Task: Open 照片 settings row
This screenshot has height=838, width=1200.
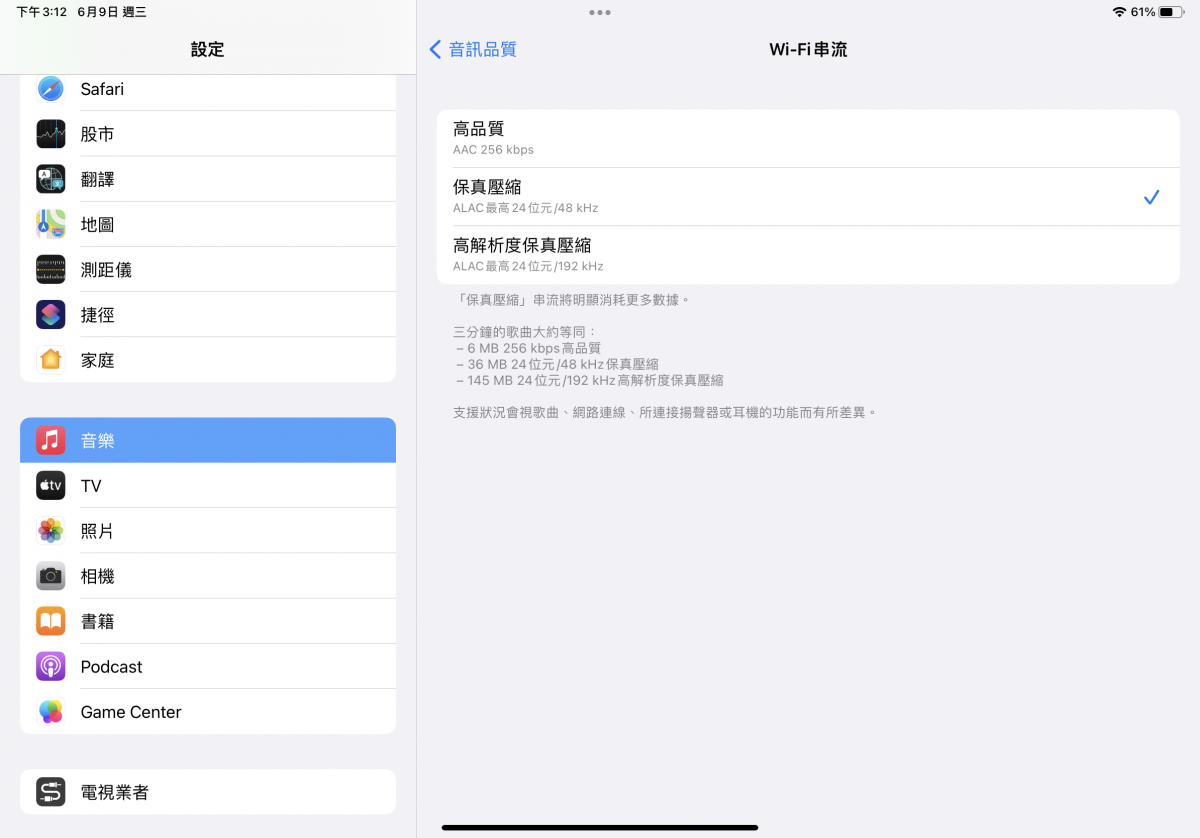Action: pyautogui.click(x=208, y=531)
